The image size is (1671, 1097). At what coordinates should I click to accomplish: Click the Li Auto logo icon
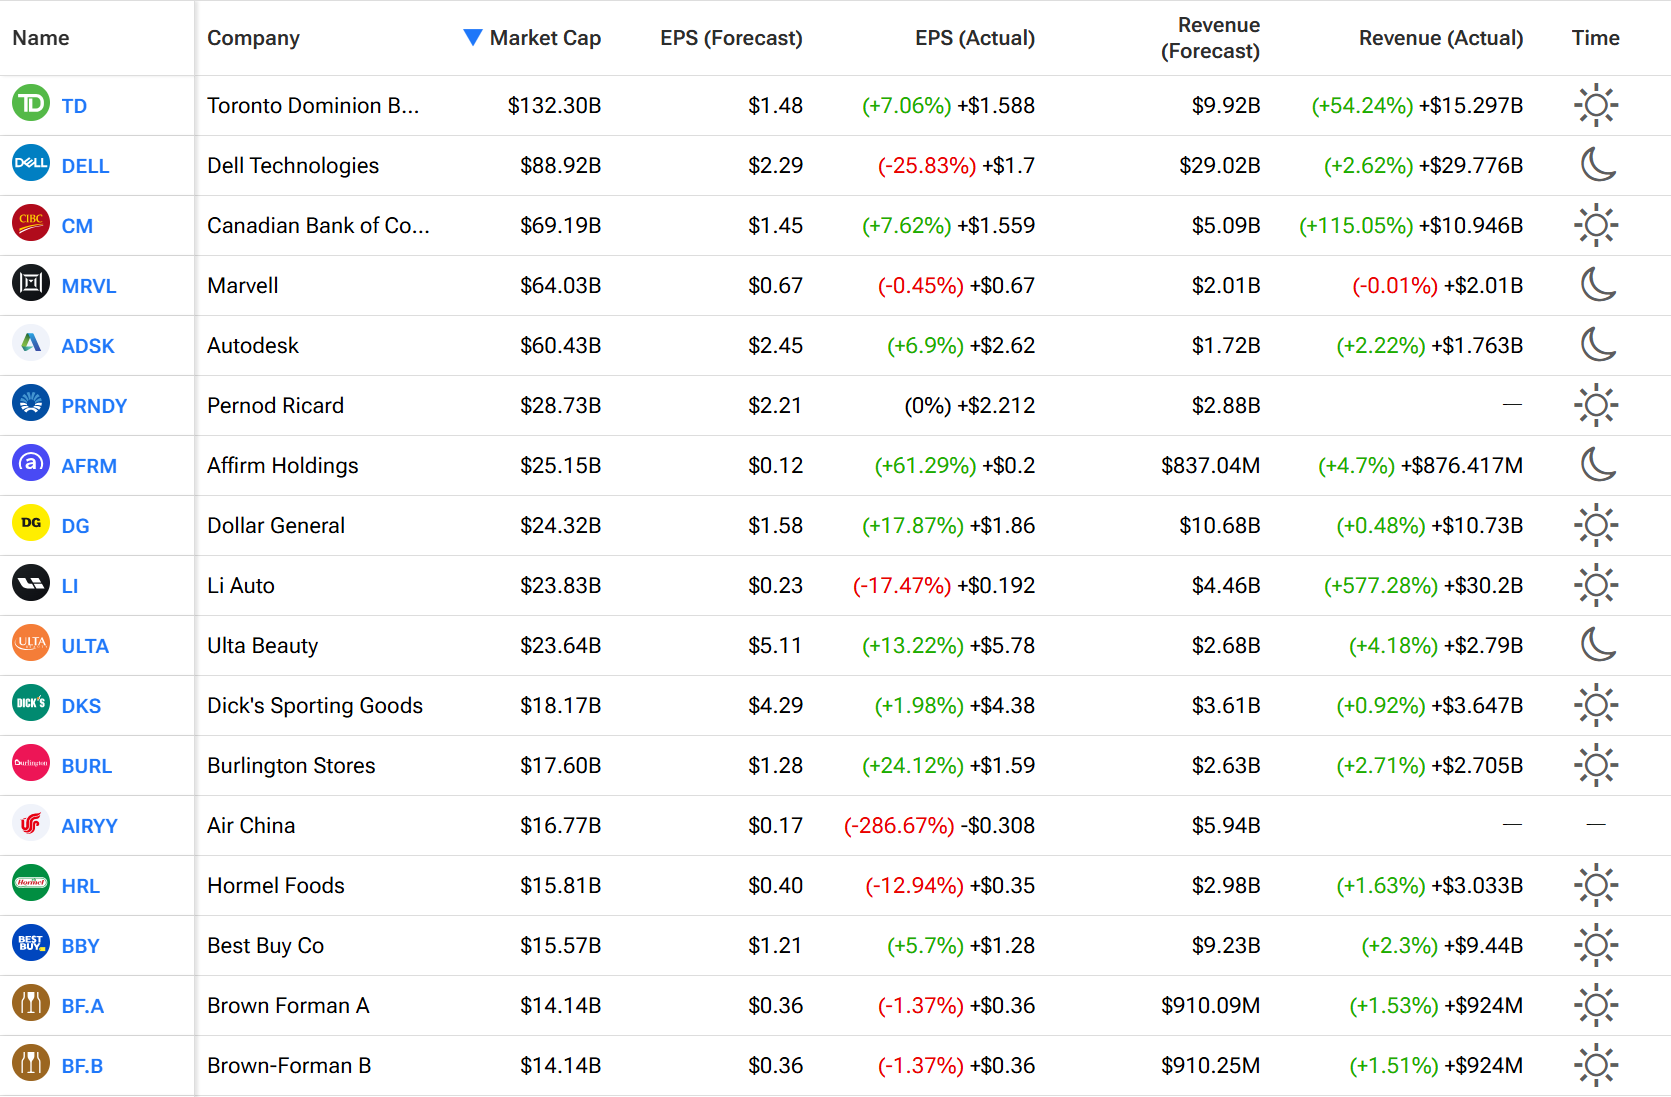[x=31, y=583]
